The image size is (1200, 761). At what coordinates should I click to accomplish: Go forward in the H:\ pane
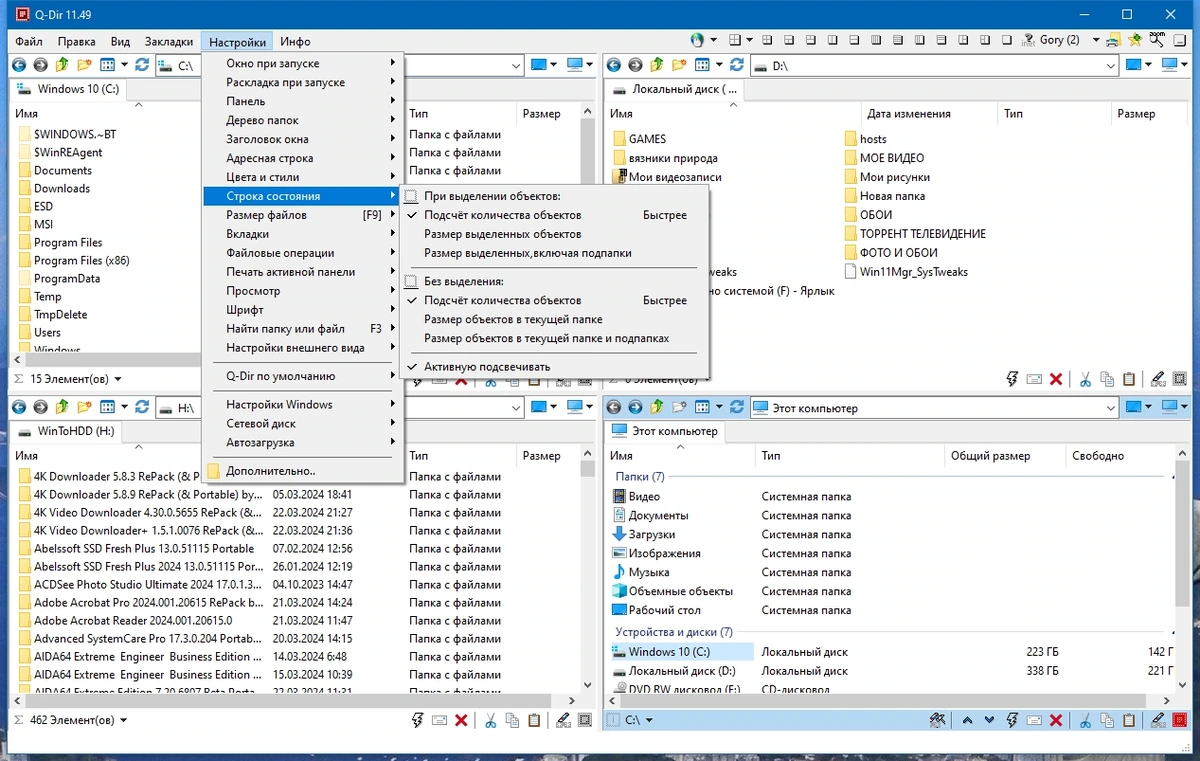pos(40,407)
